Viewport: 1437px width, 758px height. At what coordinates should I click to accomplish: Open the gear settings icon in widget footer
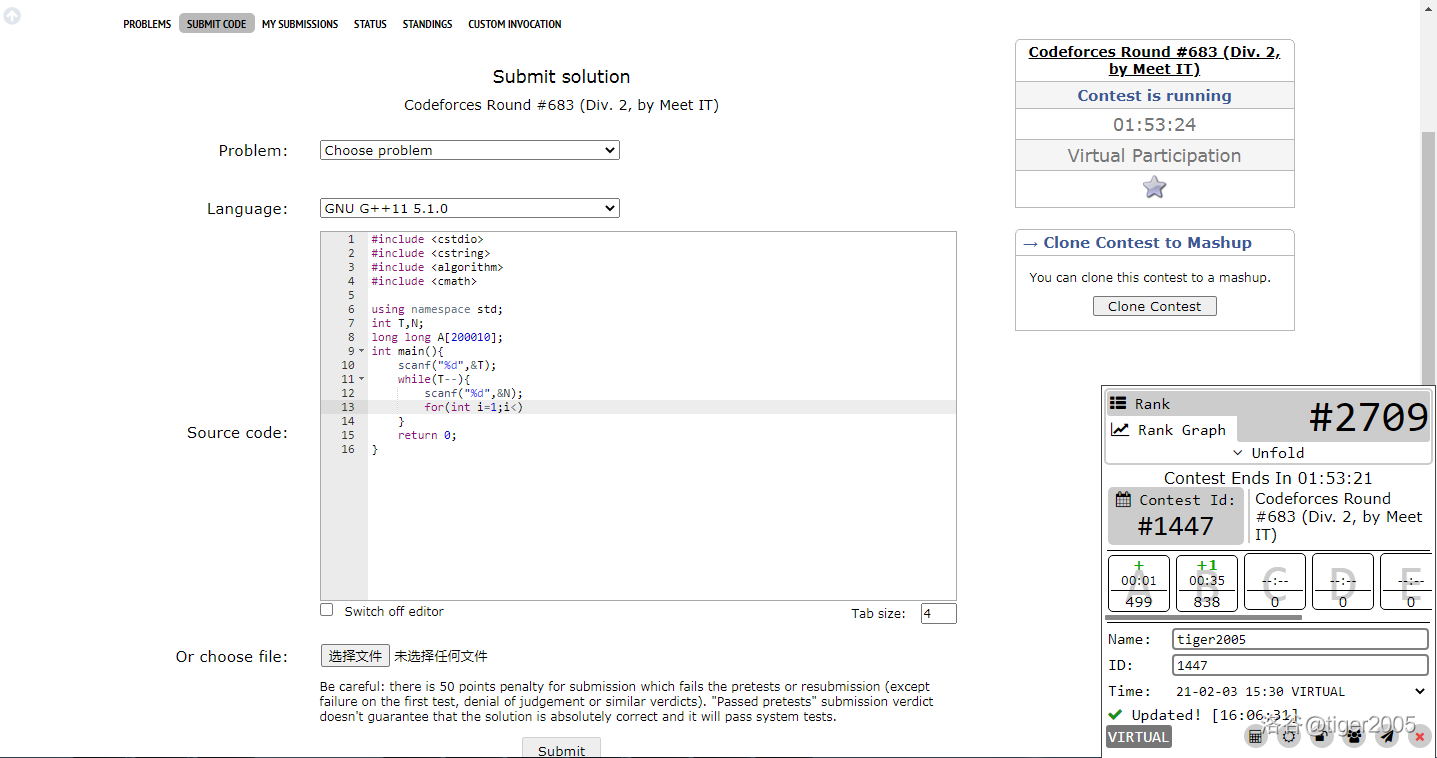pyautogui.click(x=1289, y=736)
